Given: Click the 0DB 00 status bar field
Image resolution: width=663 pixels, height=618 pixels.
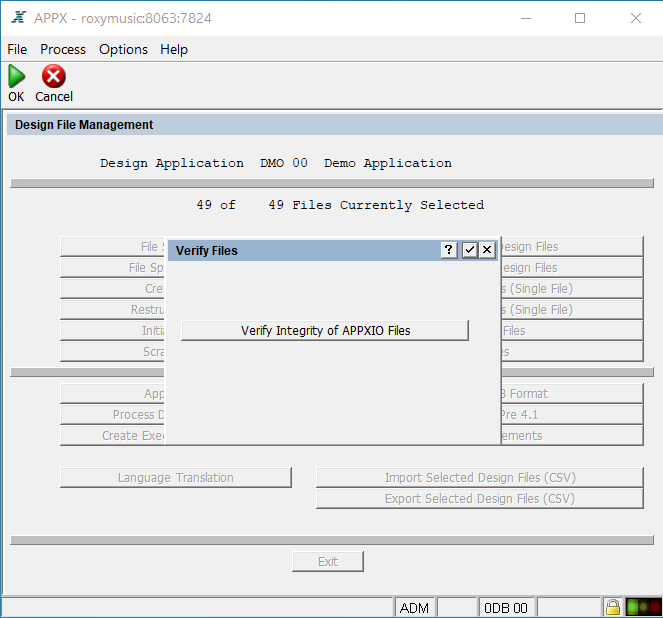Looking at the screenshot, I should 507,607.
